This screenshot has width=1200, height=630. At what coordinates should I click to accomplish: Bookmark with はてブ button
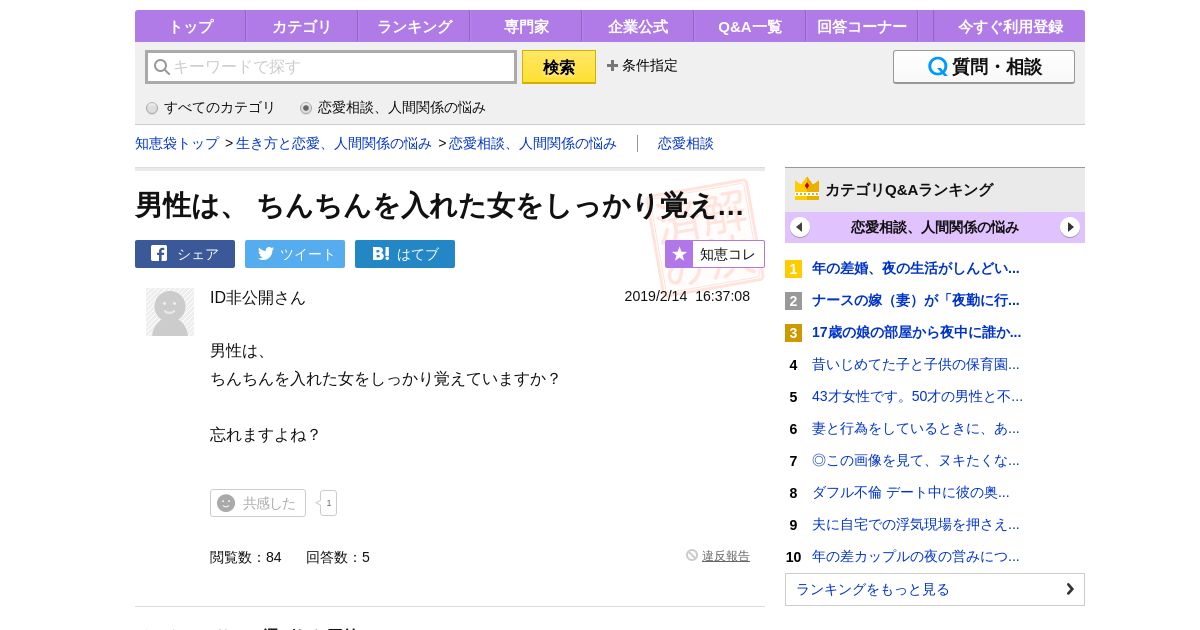[x=405, y=254]
